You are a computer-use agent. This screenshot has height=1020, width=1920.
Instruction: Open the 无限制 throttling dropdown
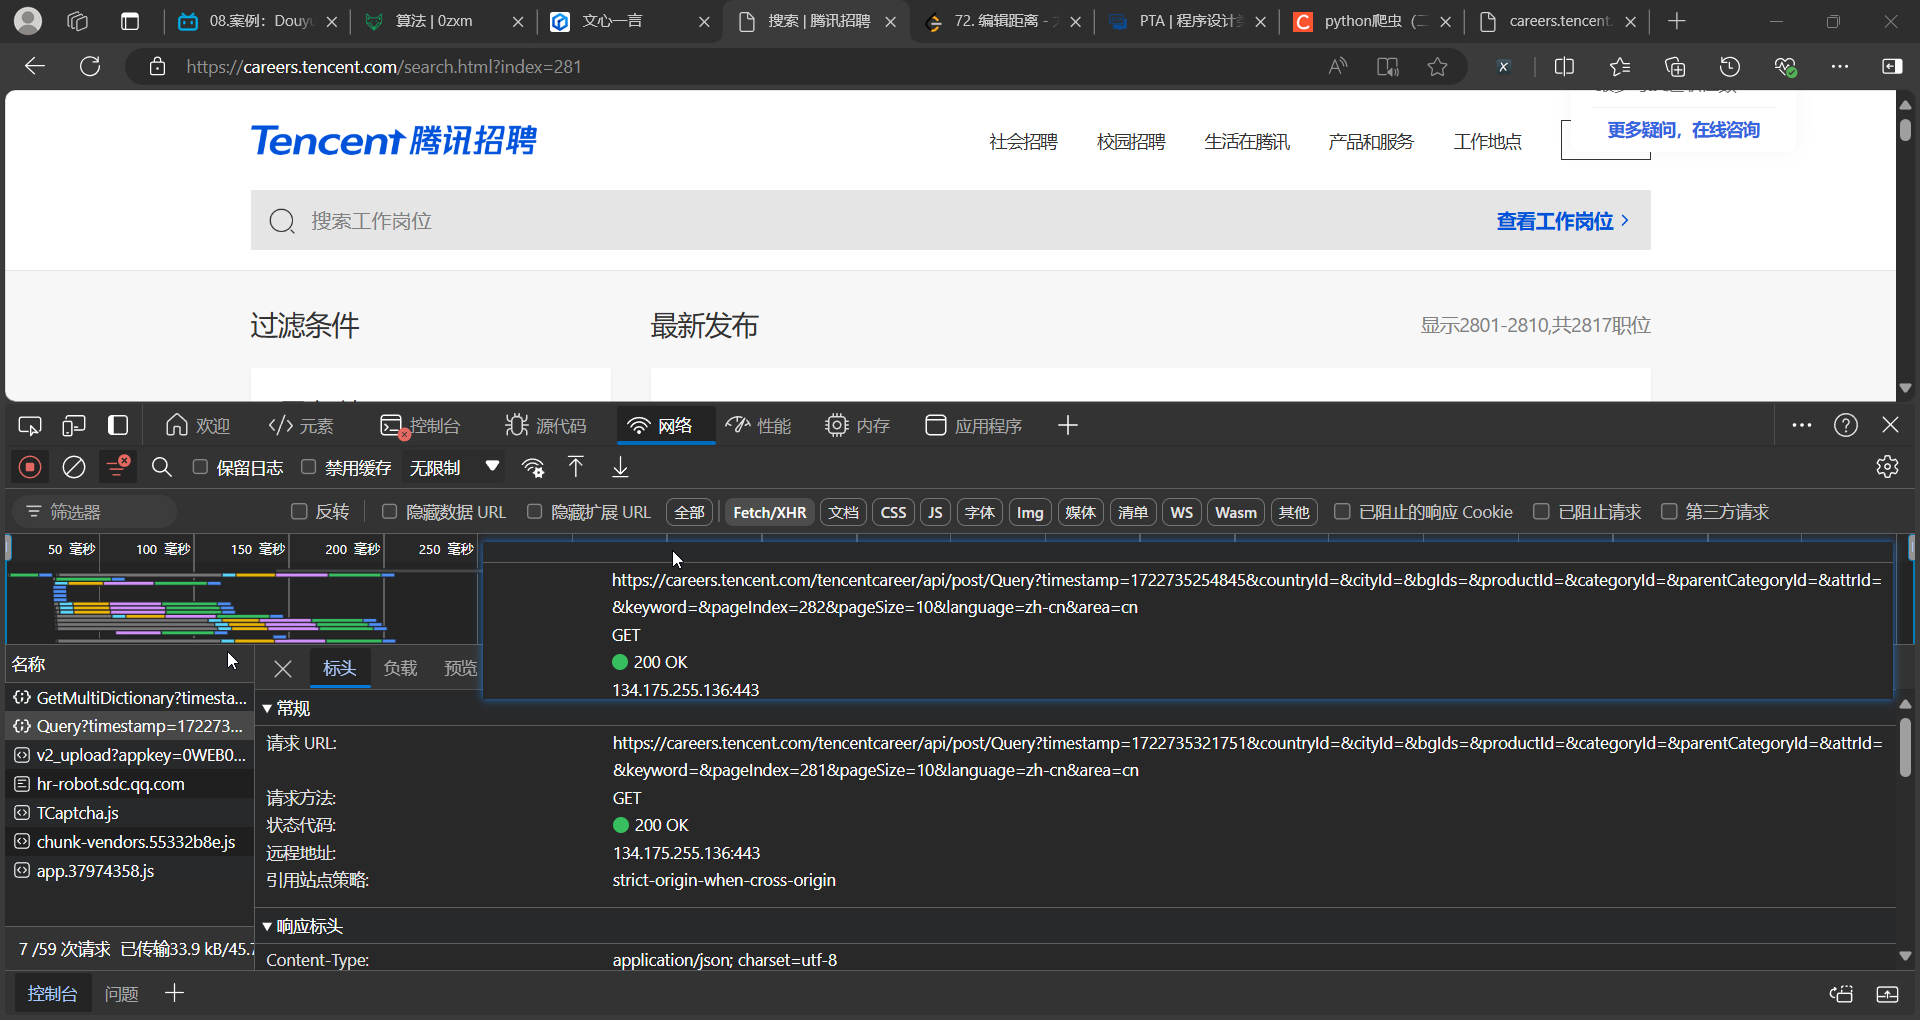coord(453,467)
